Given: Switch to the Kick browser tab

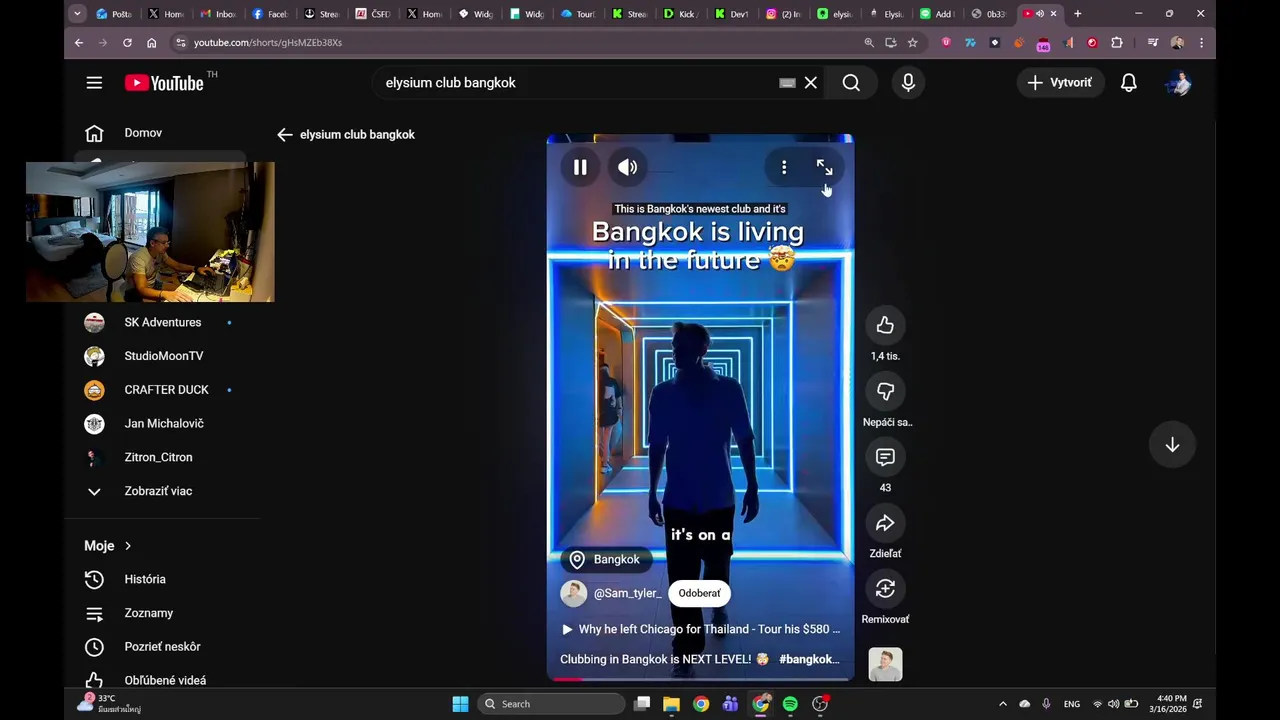Looking at the screenshot, I should coord(682,14).
